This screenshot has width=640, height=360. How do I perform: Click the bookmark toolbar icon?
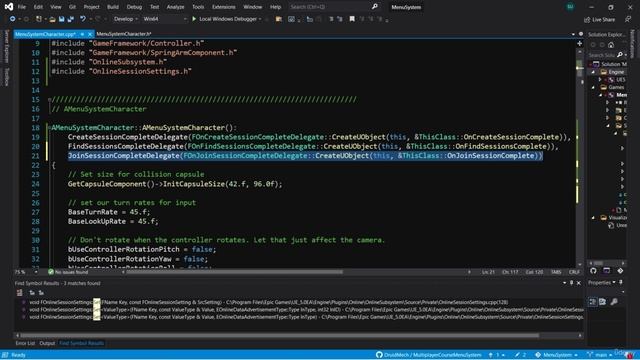click(x=352, y=19)
